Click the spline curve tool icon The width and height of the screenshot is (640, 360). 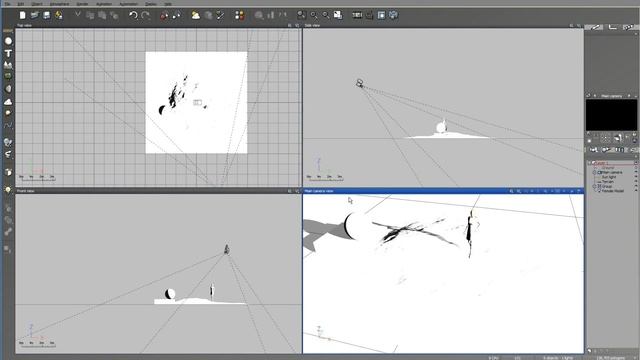pos(8,125)
